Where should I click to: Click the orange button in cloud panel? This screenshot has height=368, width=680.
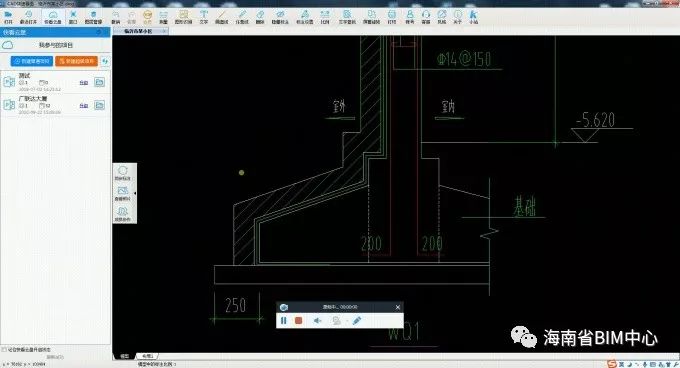[76, 61]
